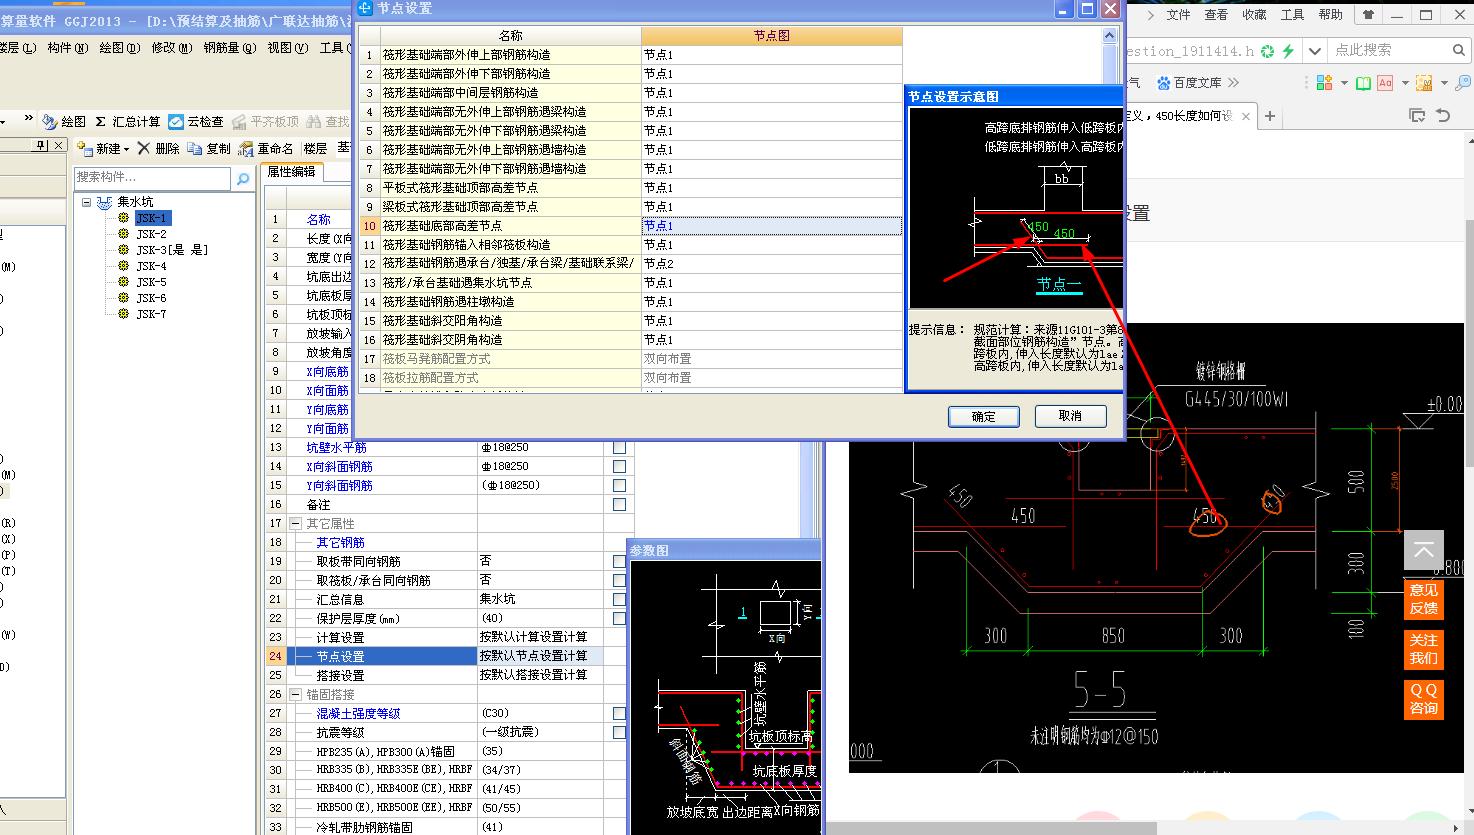Expand bookmarks overflow after 百度文库
Viewport: 1474px width, 835px height.
[x=1233, y=83]
